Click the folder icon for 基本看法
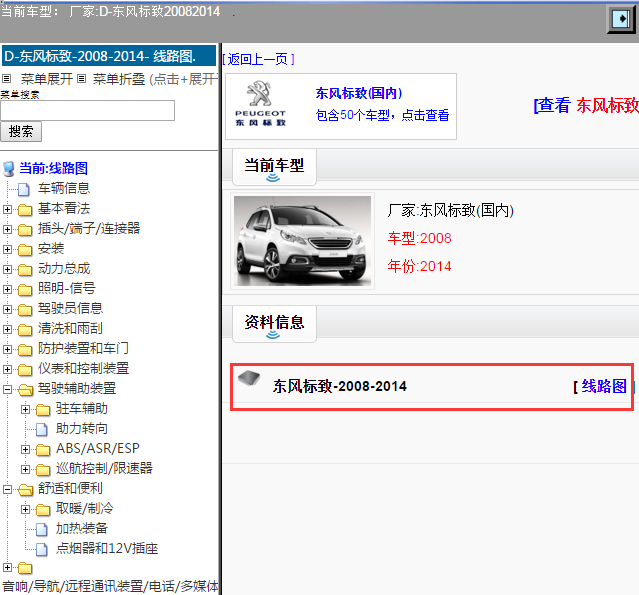This screenshot has height=595, width=639. point(25,209)
